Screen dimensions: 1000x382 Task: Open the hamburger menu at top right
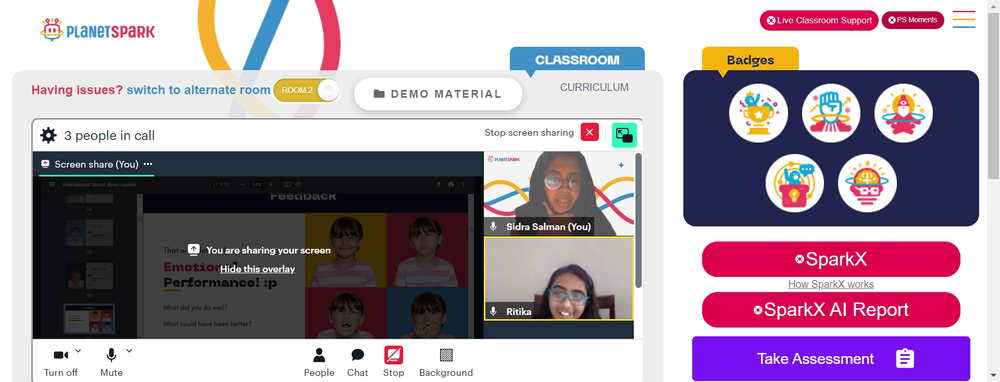coord(964,19)
